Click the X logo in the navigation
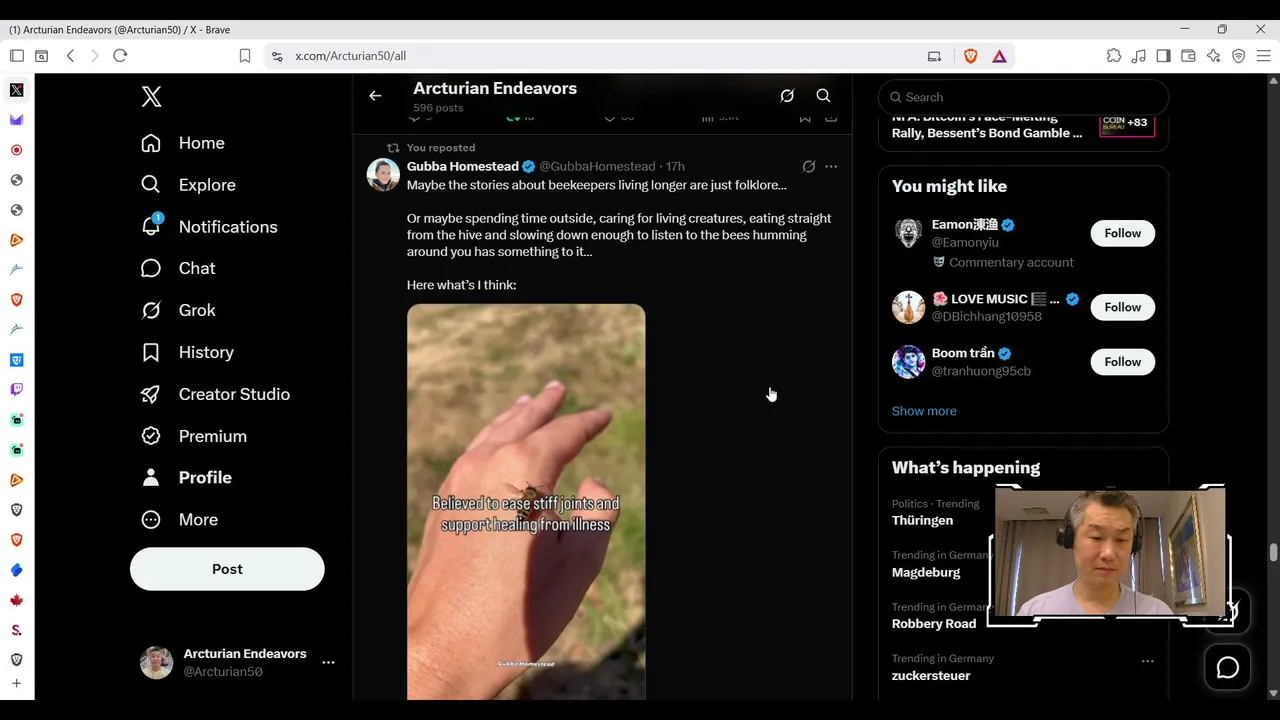Viewport: 1280px width, 720px height. point(151,97)
